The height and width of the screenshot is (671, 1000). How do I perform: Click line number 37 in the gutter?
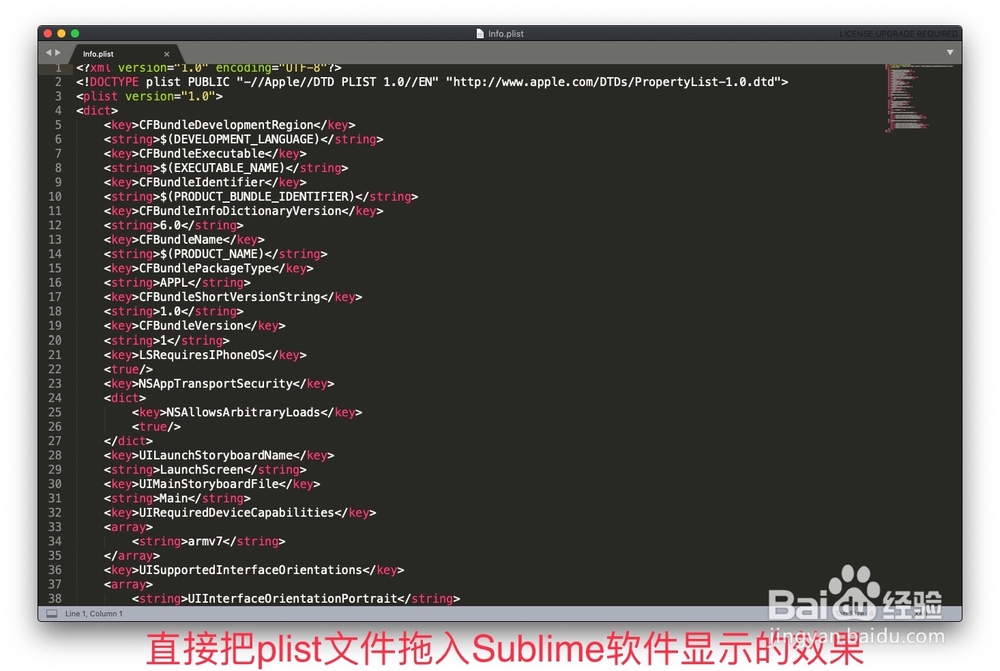55,584
